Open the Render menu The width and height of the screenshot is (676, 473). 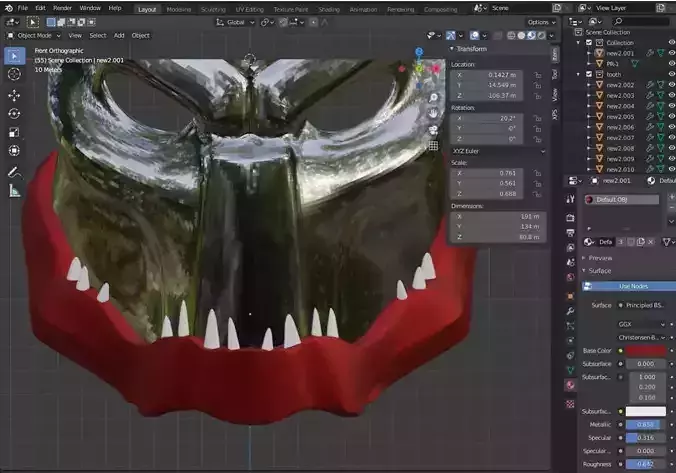pyautogui.click(x=63, y=8)
